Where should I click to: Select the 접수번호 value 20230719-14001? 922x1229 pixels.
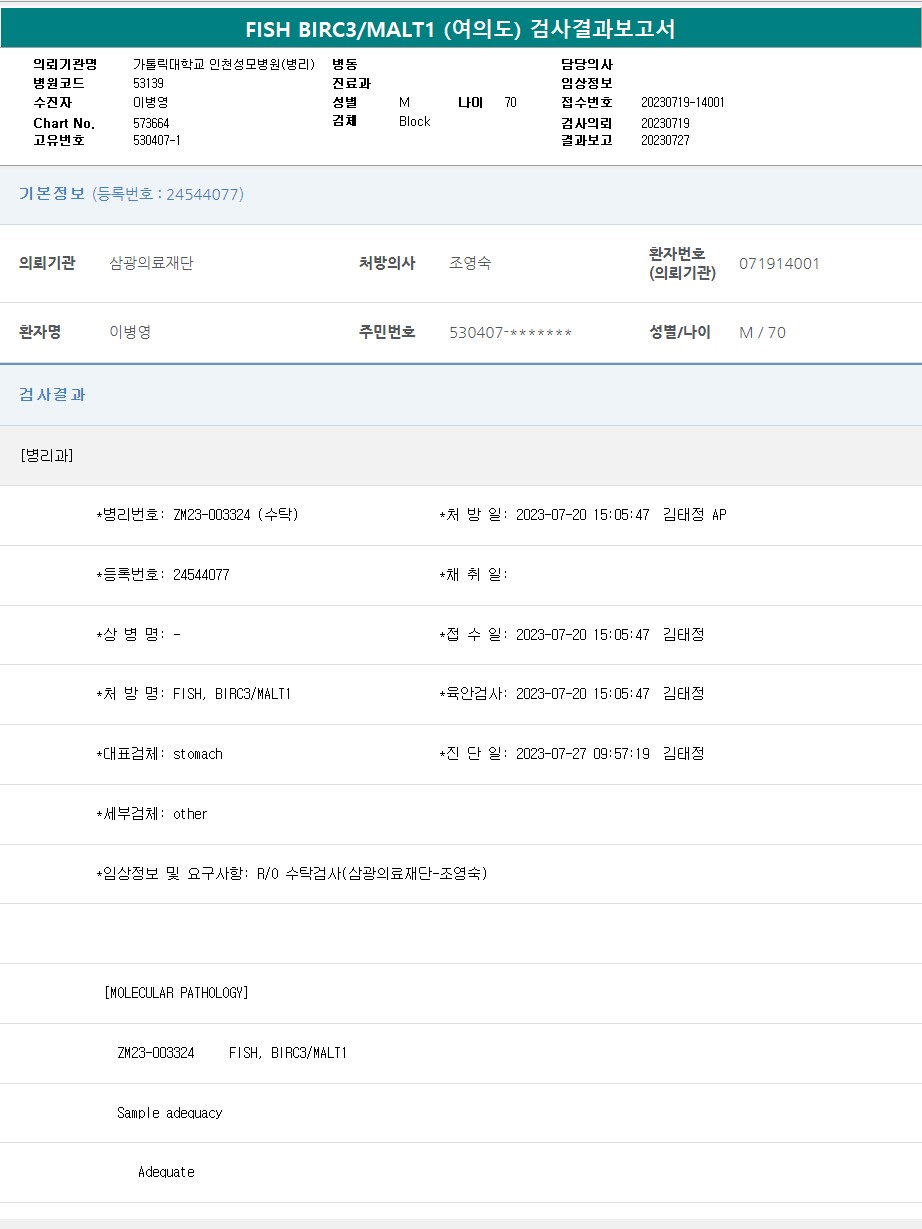(682, 102)
